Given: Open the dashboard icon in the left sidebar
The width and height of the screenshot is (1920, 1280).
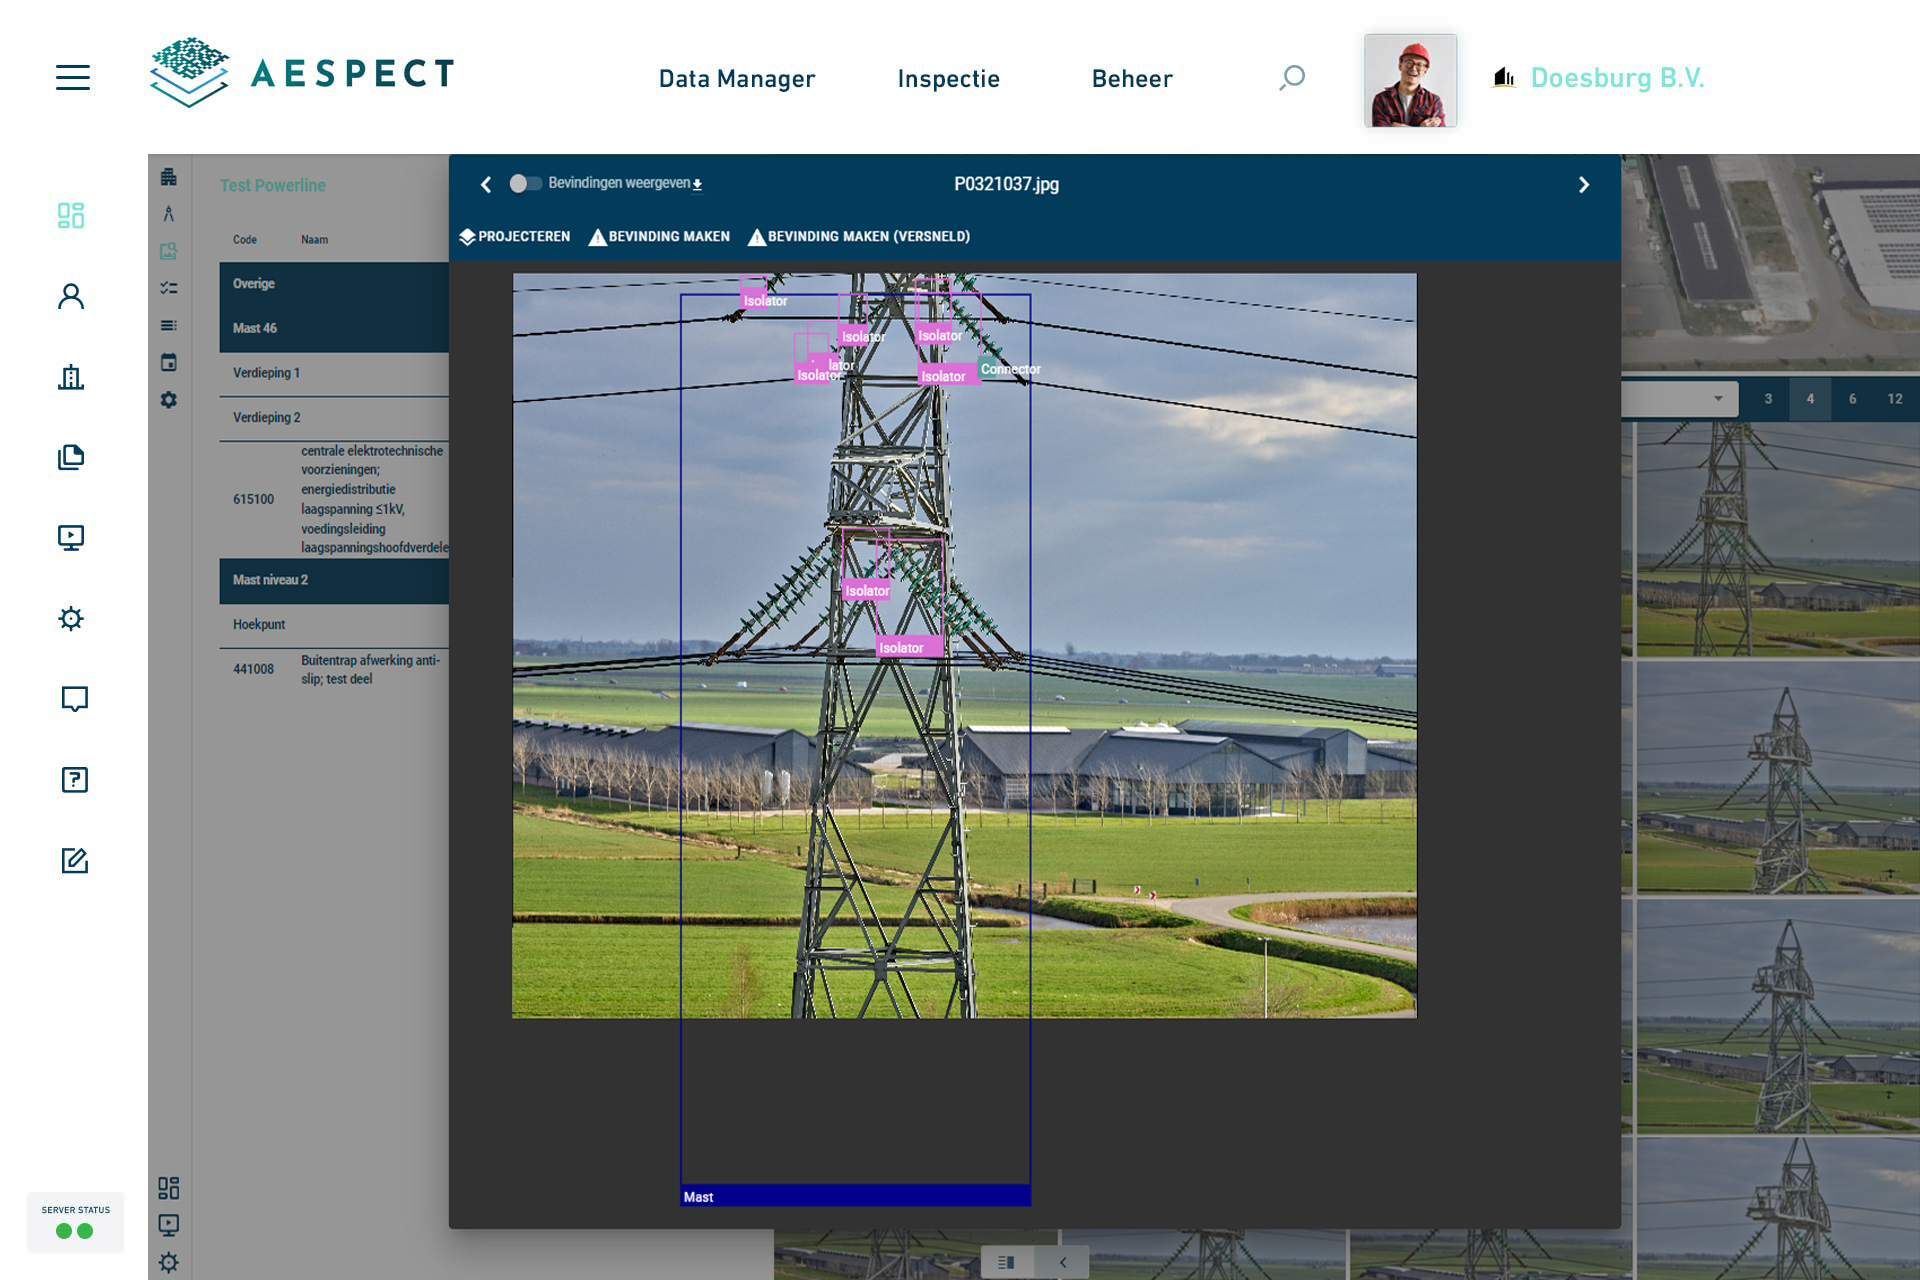Looking at the screenshot, I should 71,215.
